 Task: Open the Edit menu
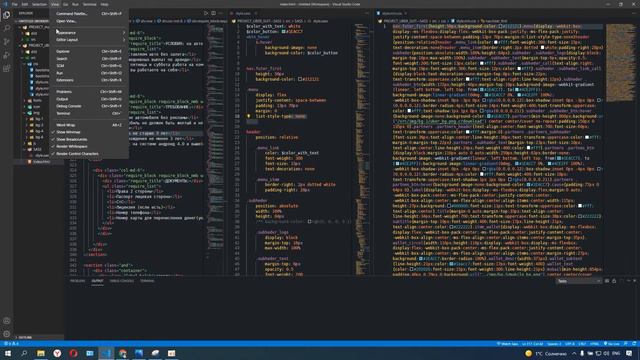click(25, 4)
